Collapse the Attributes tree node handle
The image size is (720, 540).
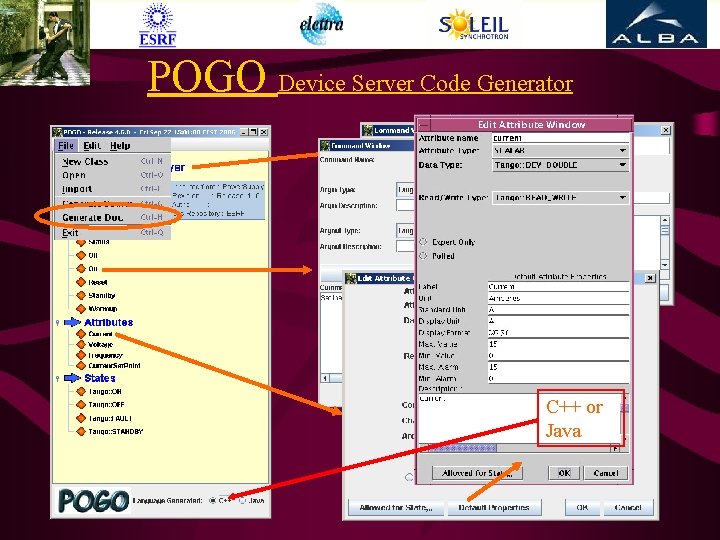(57, 323)
